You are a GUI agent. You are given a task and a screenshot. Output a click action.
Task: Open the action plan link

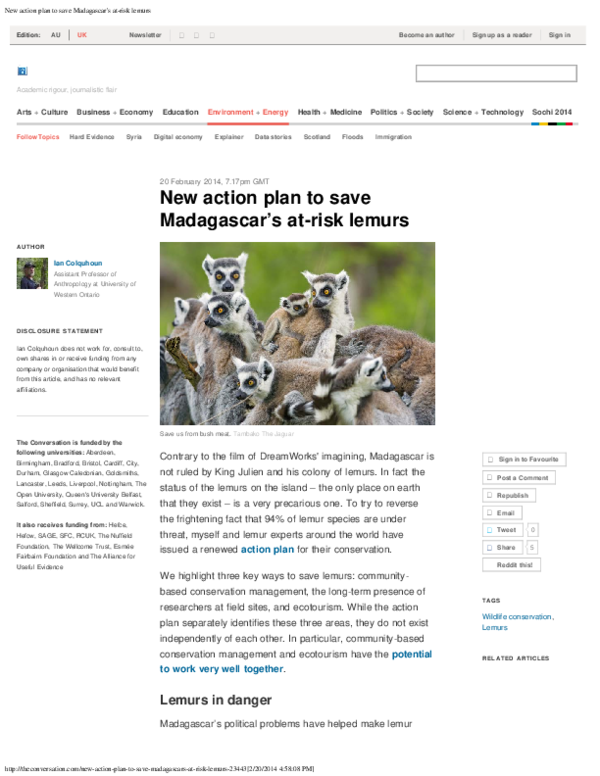(x=267, y=549)
